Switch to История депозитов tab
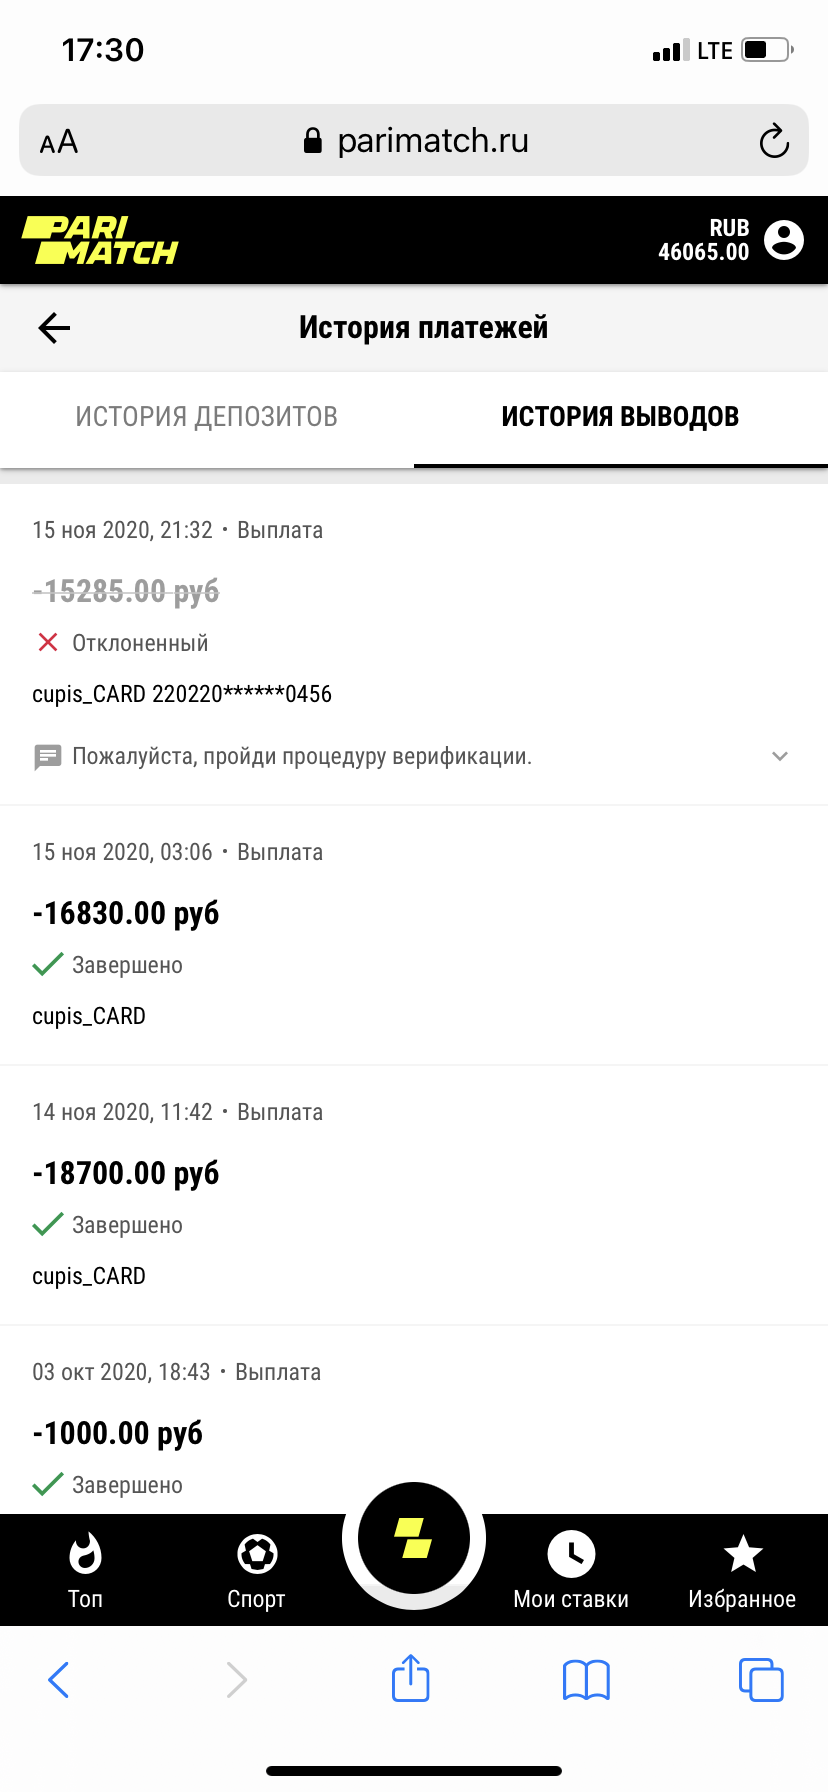Viewport: 828px width, 1792px height. pyautogui.click(x=207, y=417)
